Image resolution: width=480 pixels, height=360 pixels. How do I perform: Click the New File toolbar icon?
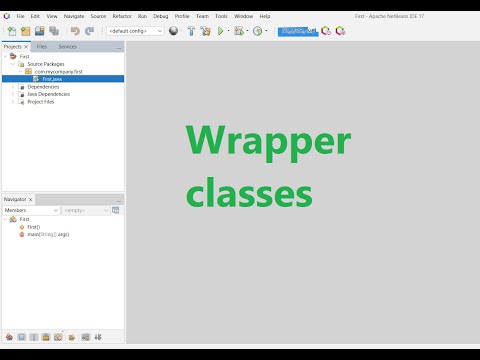pos(12,31)
